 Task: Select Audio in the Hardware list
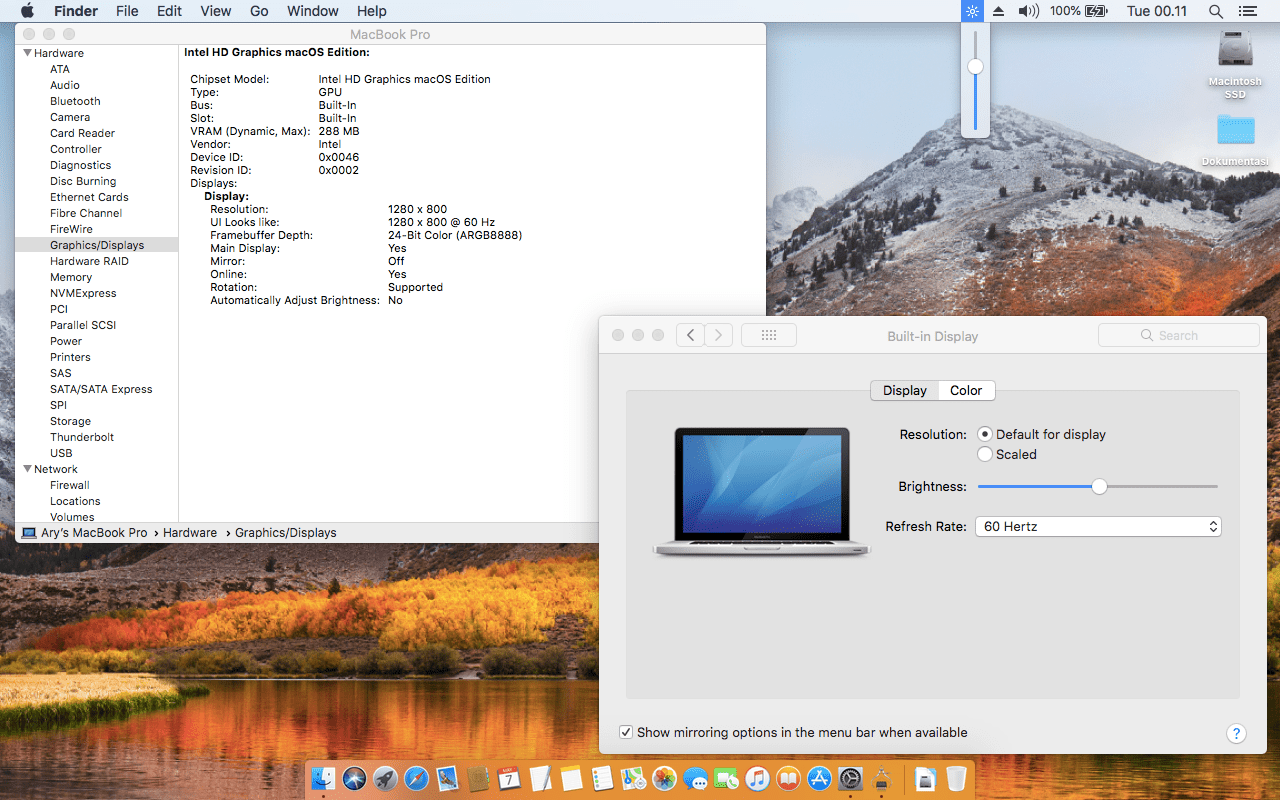pyautogui.click(x=65, y=85)
